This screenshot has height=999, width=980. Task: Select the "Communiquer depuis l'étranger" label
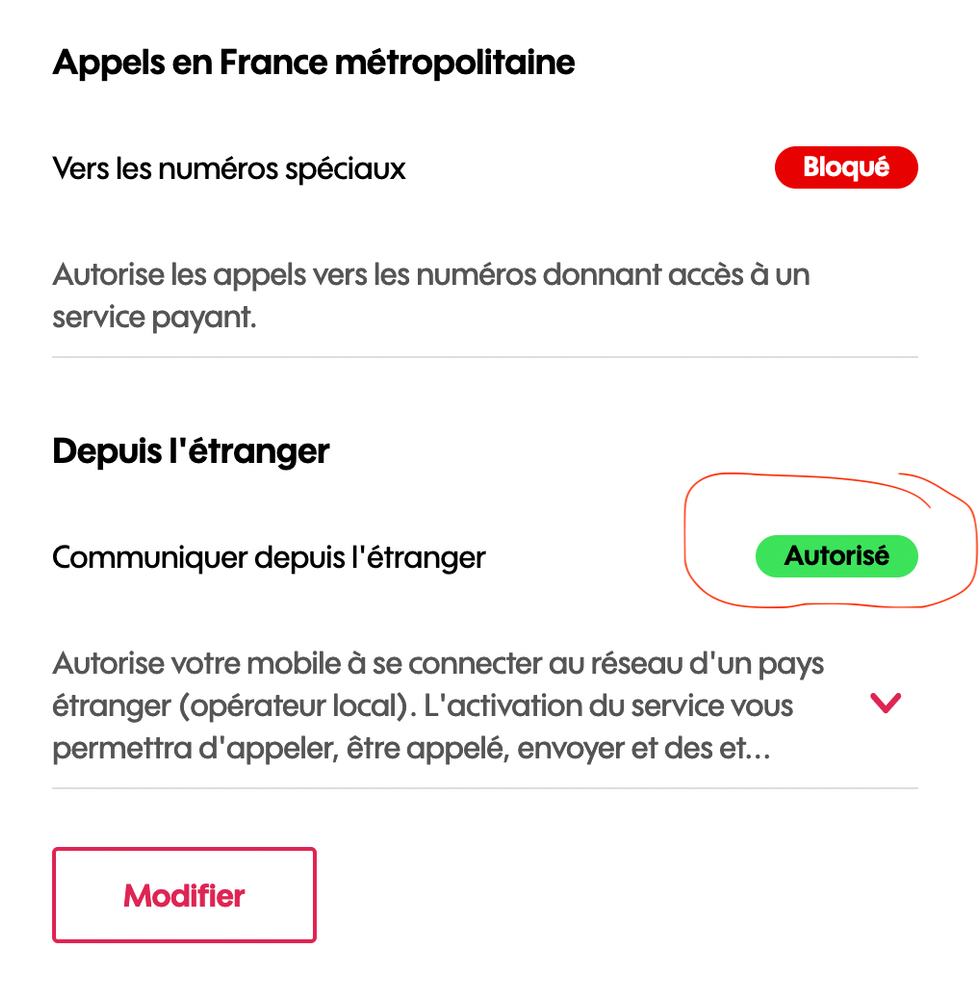click(268, 557)
